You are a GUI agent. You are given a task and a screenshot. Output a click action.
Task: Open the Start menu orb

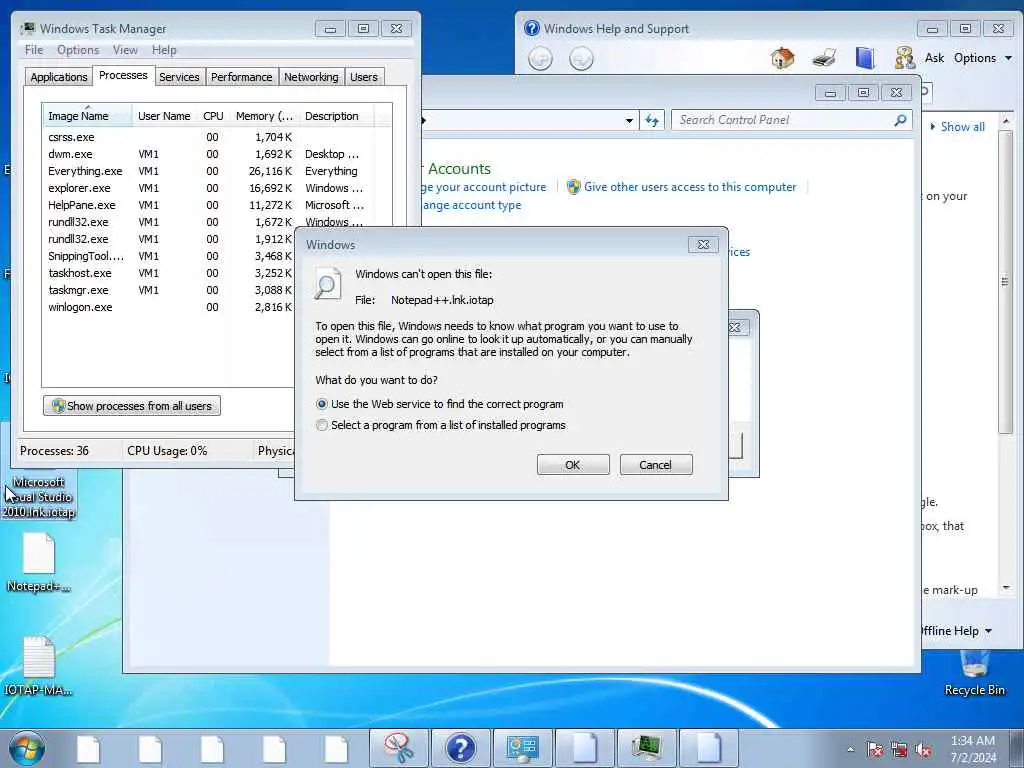27,748
